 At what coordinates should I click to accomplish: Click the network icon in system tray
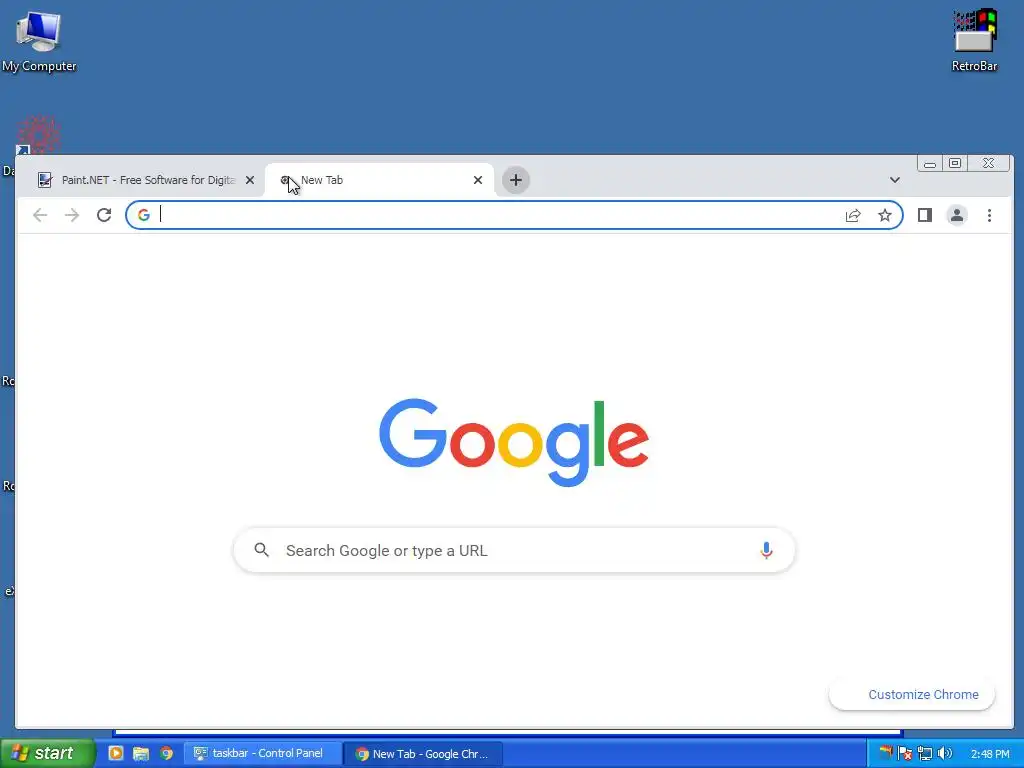(925, 754)
